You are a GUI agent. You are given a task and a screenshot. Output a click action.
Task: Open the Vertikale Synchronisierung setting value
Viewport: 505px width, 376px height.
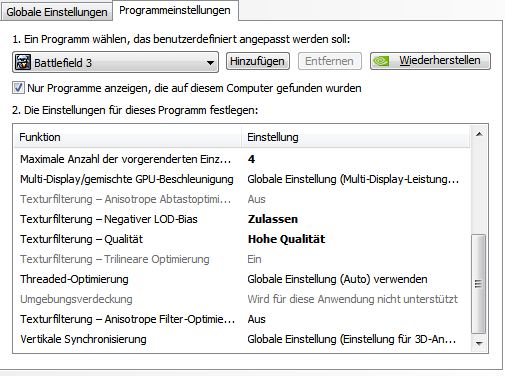tap(355, 339)
